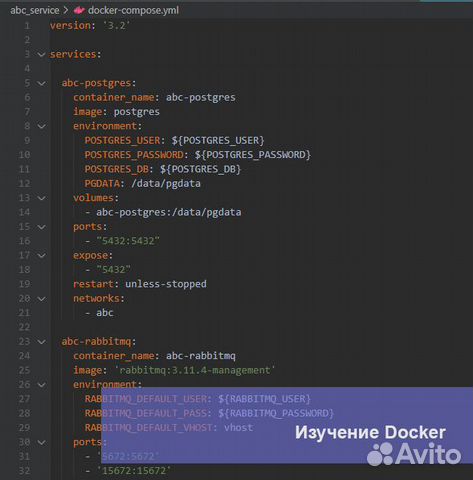Click the services key text
Image resolution: width=473 pixels, height=480 pixels.
point(73,54)
